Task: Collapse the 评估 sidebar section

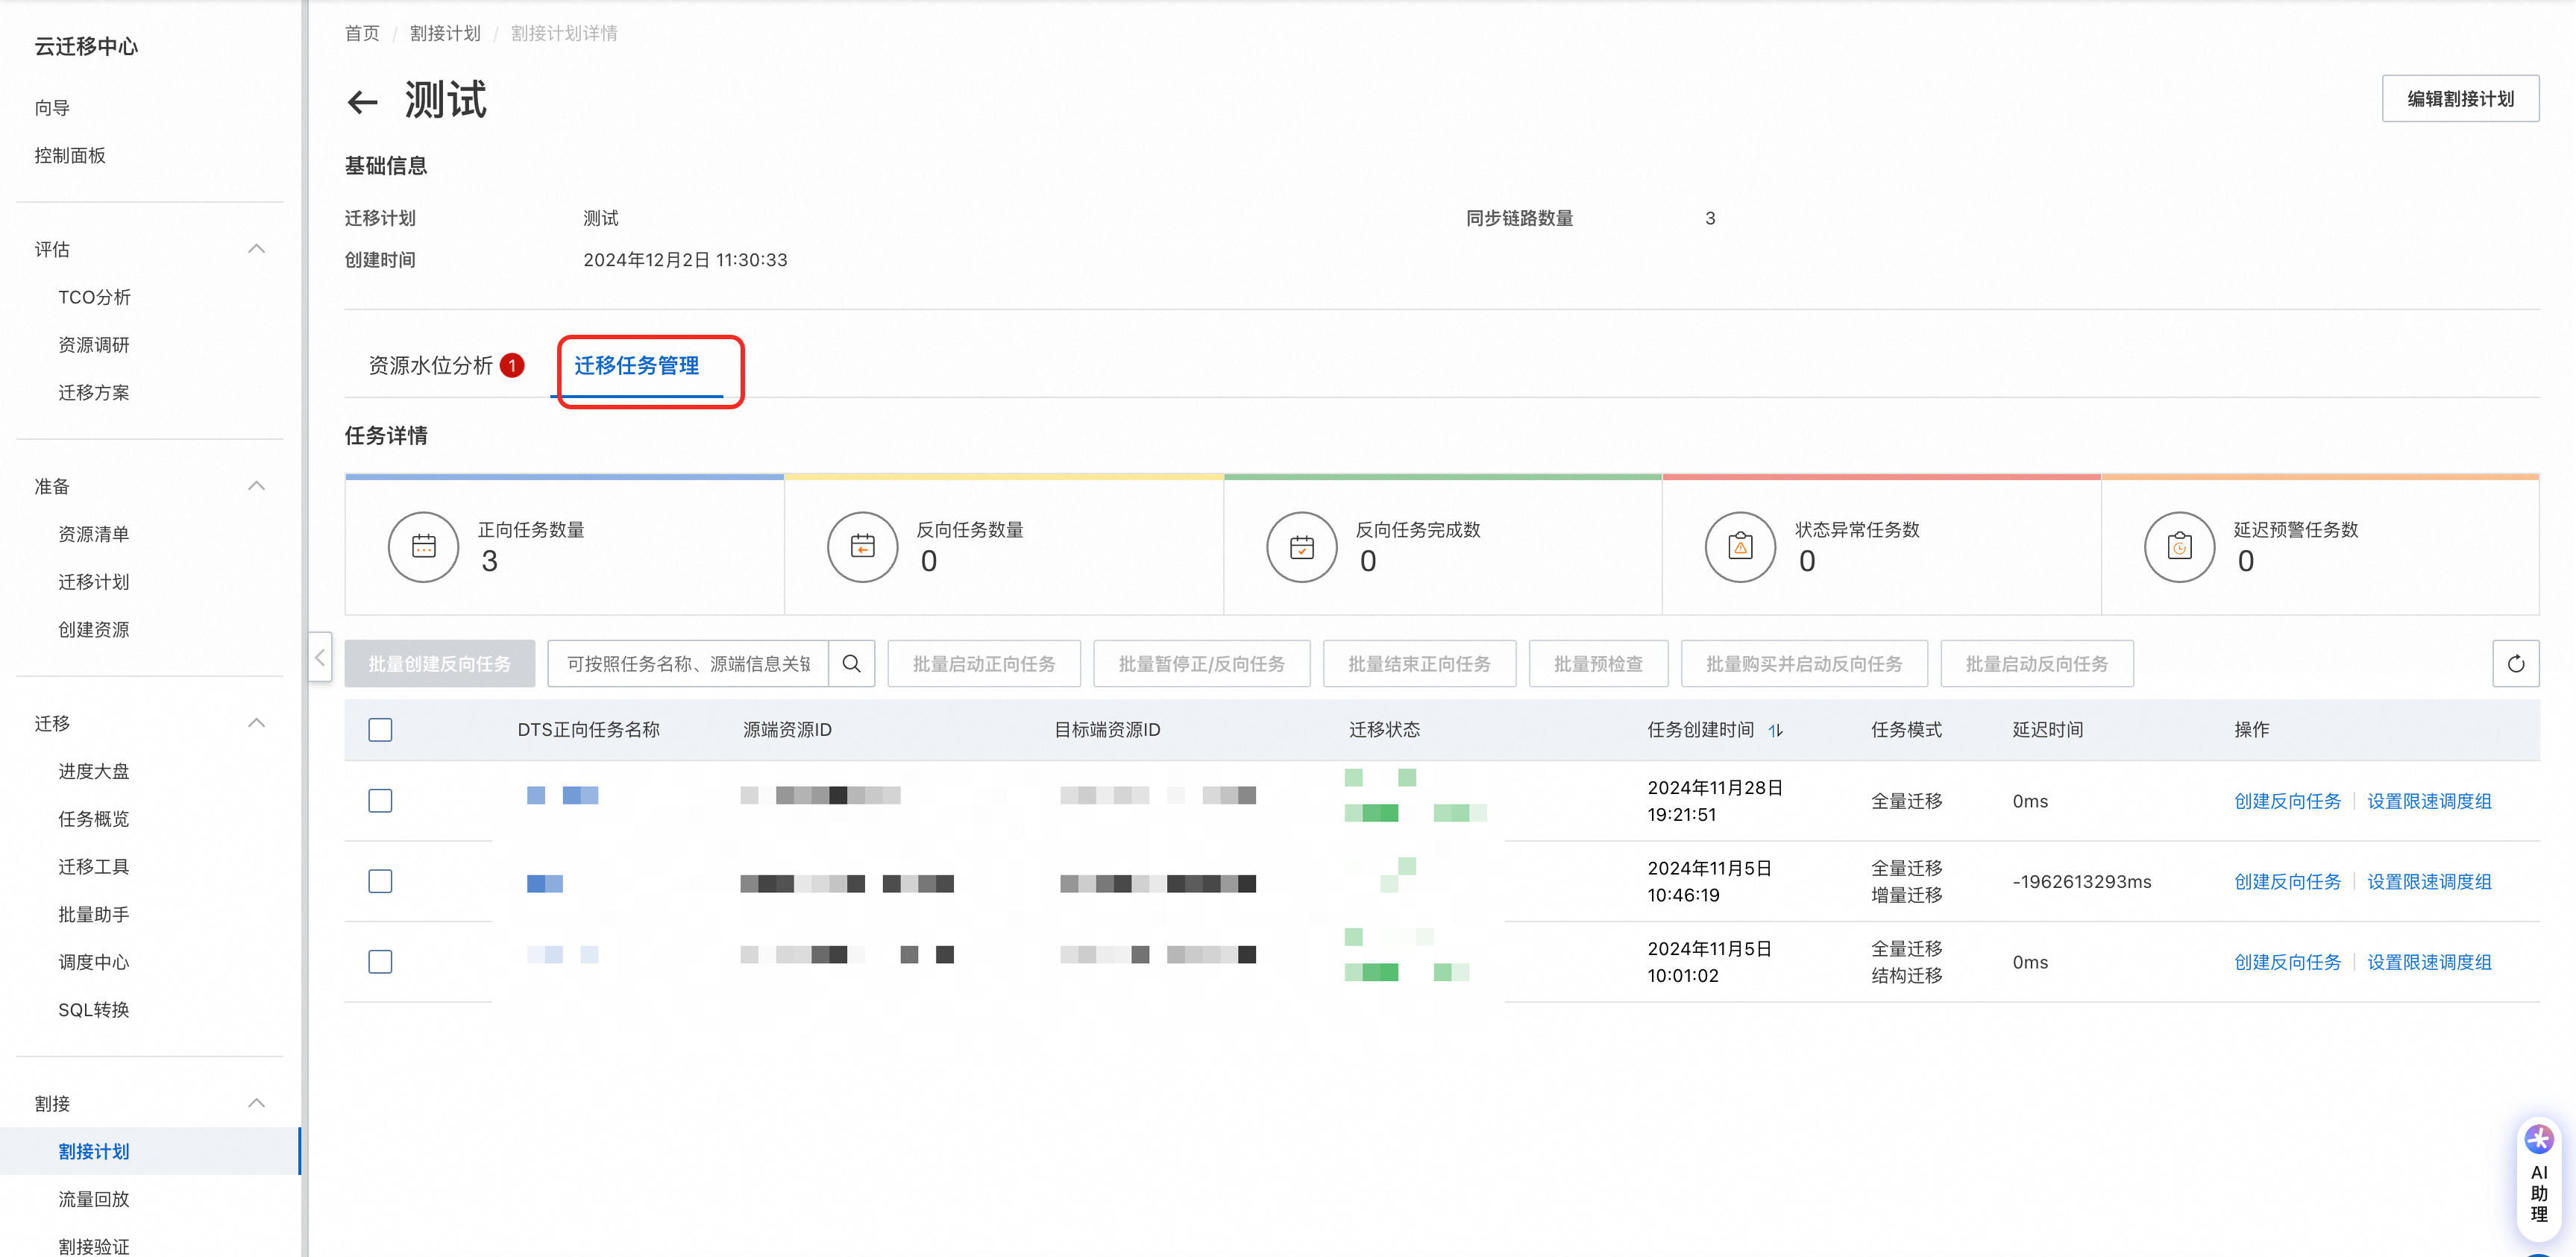Action: (x=256, y=249)
